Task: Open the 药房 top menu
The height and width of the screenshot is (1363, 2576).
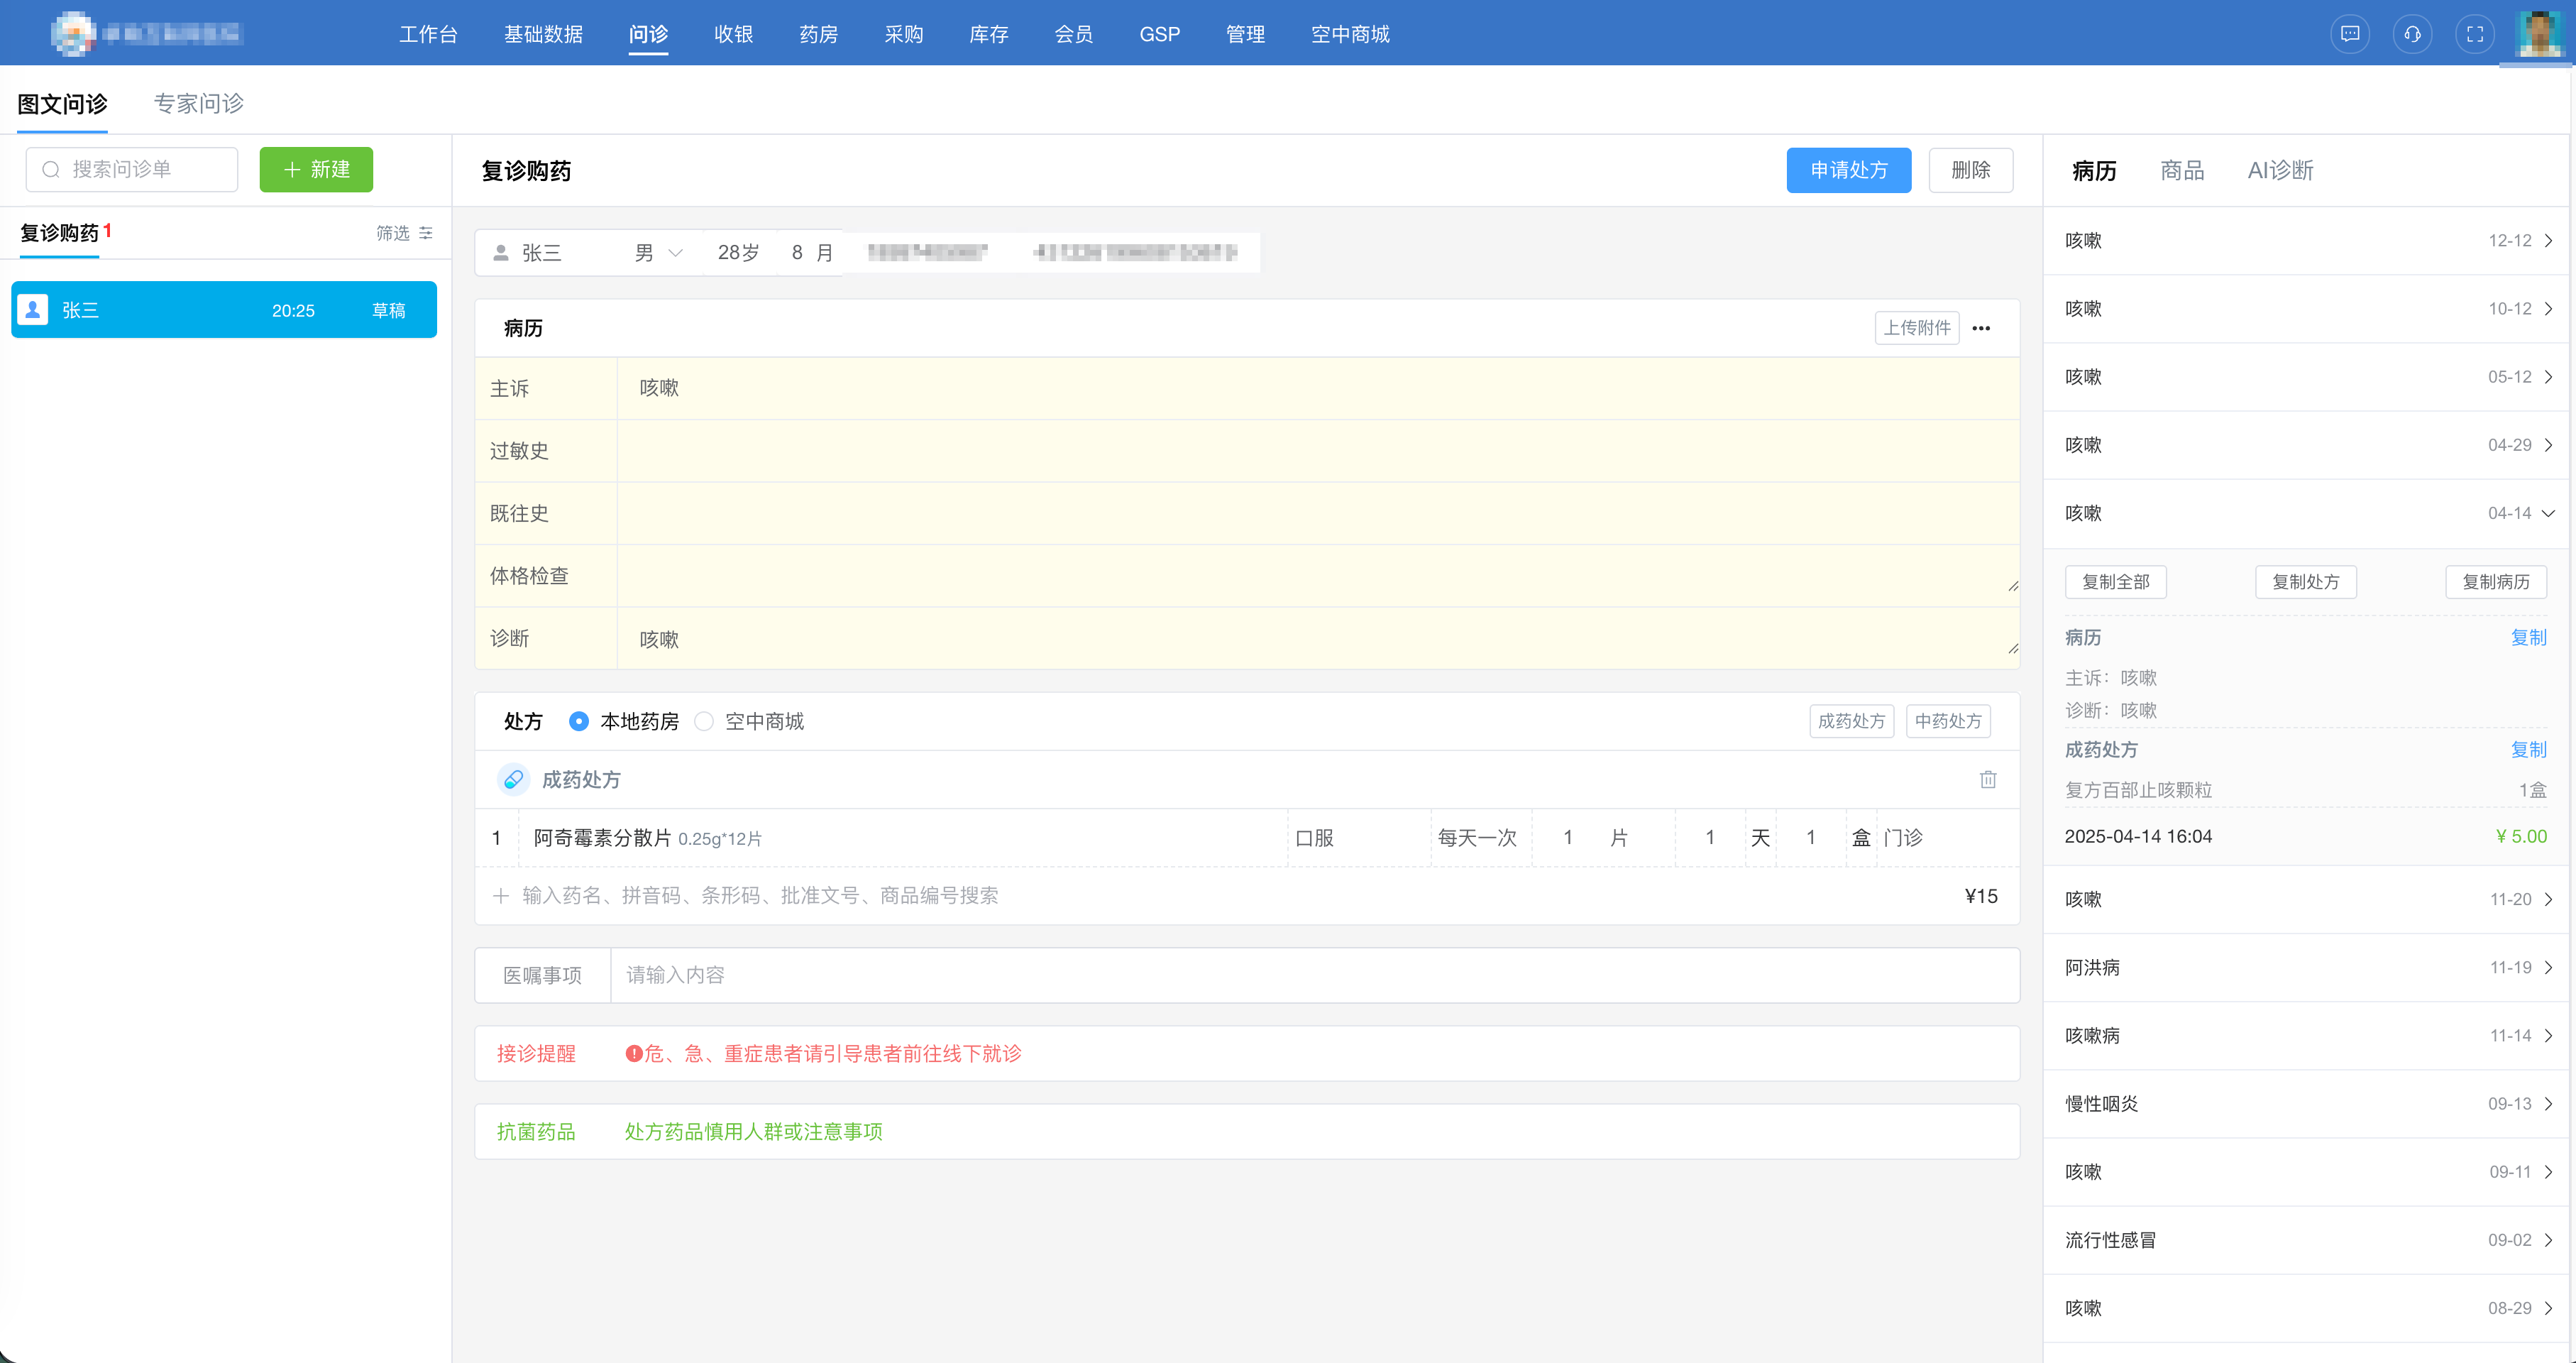Action: coord(818,34)
